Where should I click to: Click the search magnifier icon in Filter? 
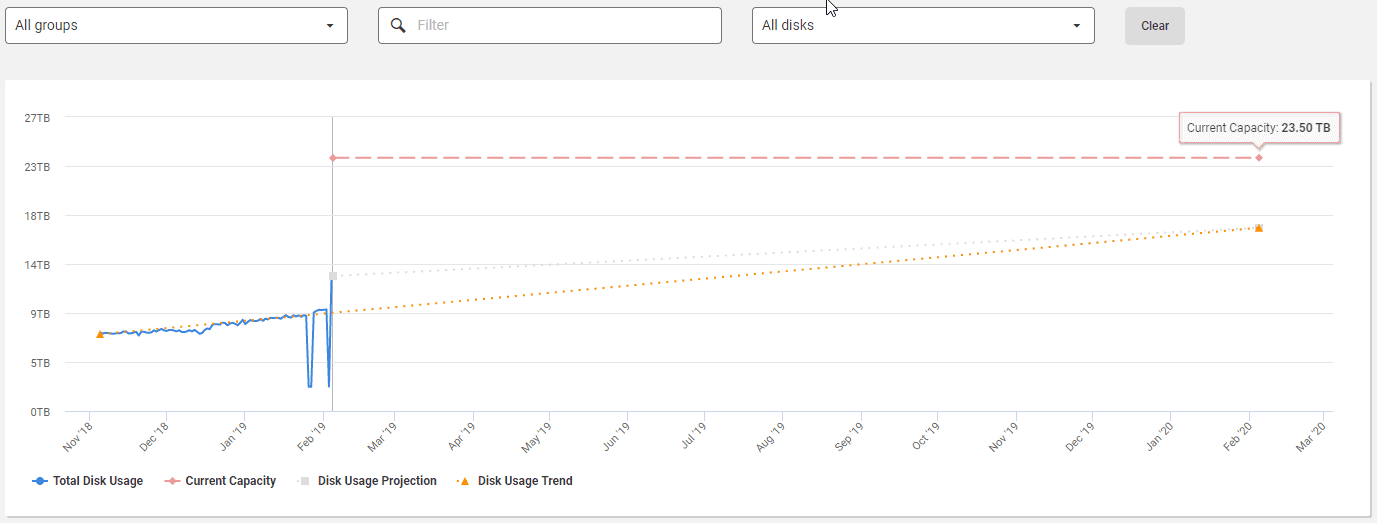coord(398,25)
